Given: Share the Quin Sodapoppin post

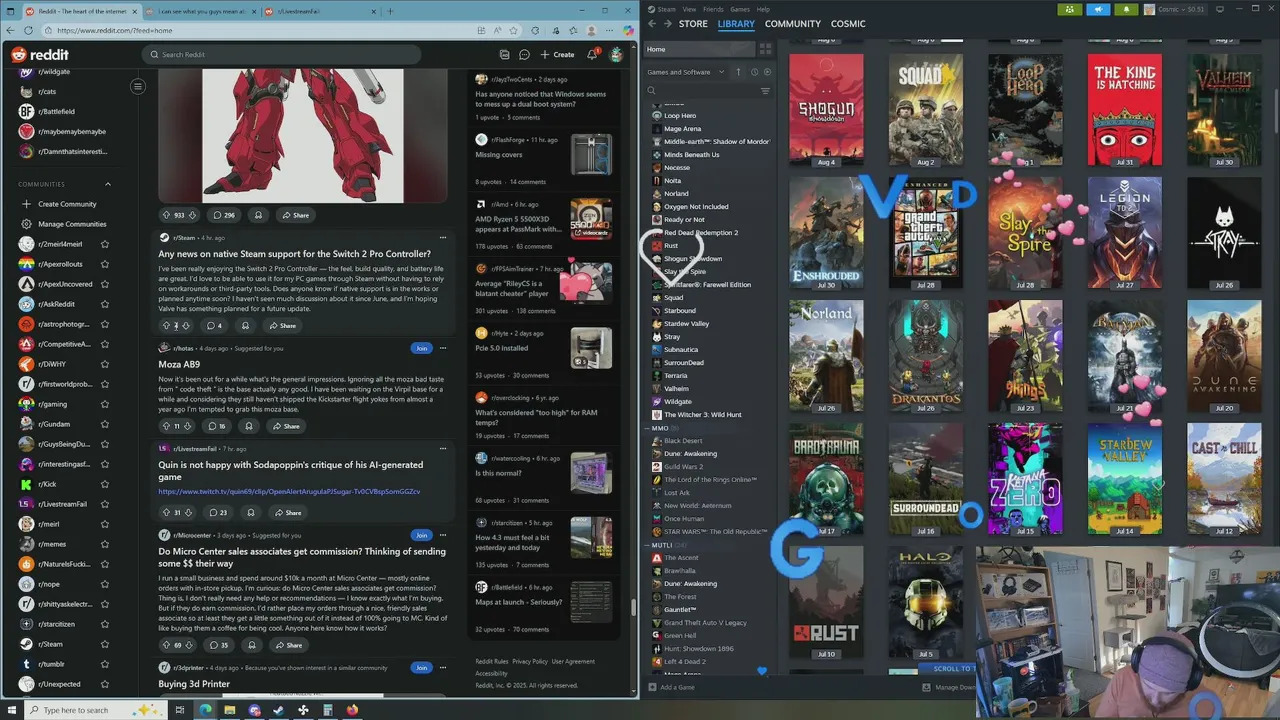Looking at the screenshot, I should click(287, 513).
